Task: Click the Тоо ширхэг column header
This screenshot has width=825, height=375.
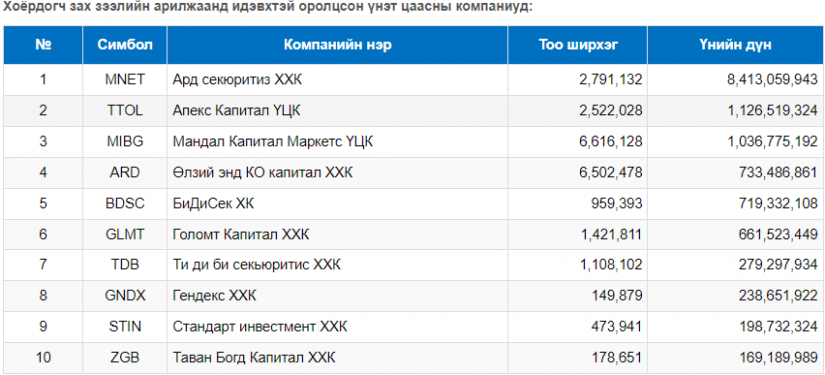Action: tap(578, 45)
